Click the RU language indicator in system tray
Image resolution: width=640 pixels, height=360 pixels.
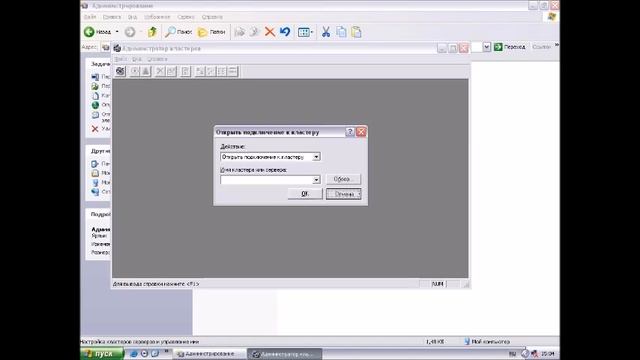tap(512, 354)
